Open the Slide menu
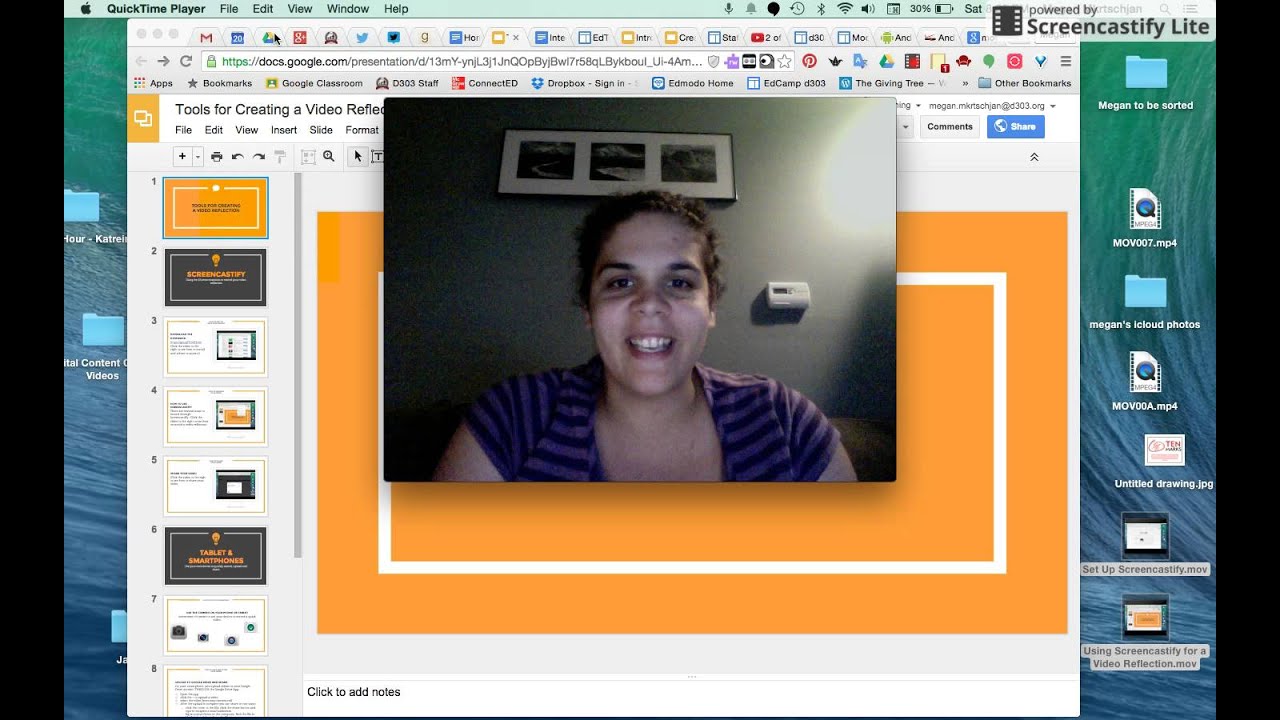 (x=321, y=130)
